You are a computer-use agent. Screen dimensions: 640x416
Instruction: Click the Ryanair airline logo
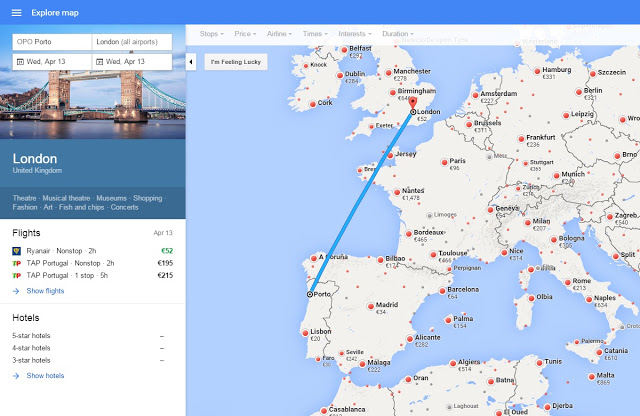coord(16,251)
